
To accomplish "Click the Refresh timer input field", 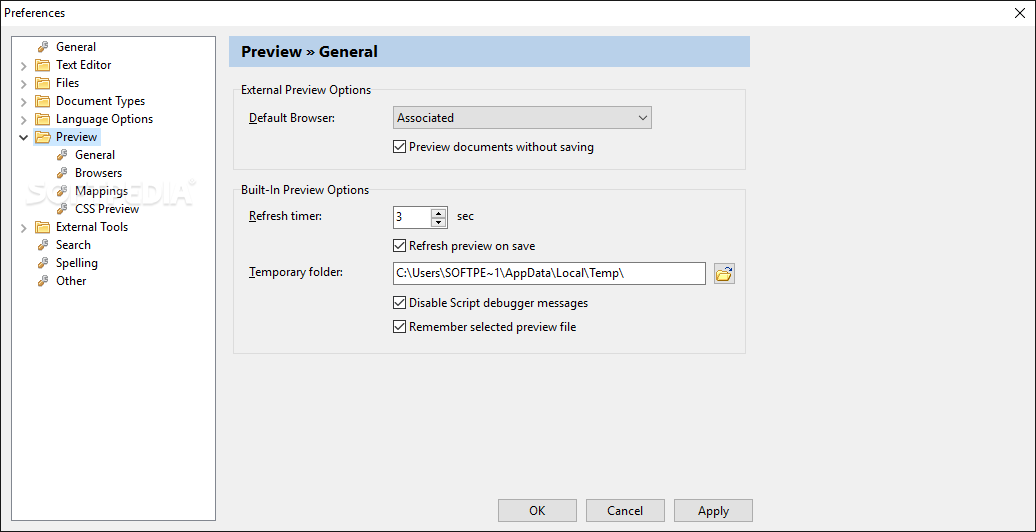I will [x=412, y=217].
